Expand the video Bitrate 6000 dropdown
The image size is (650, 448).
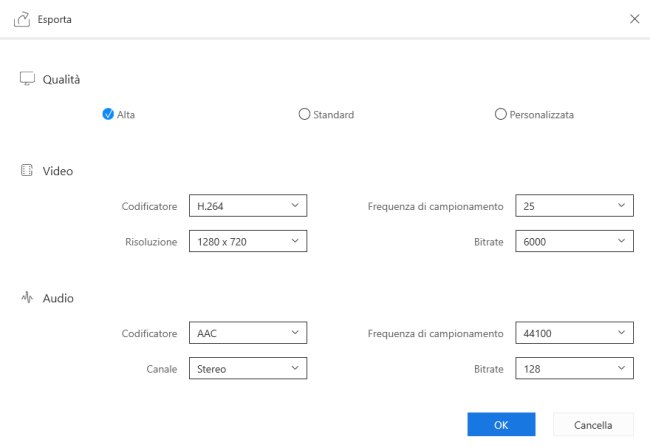[574, 241]
